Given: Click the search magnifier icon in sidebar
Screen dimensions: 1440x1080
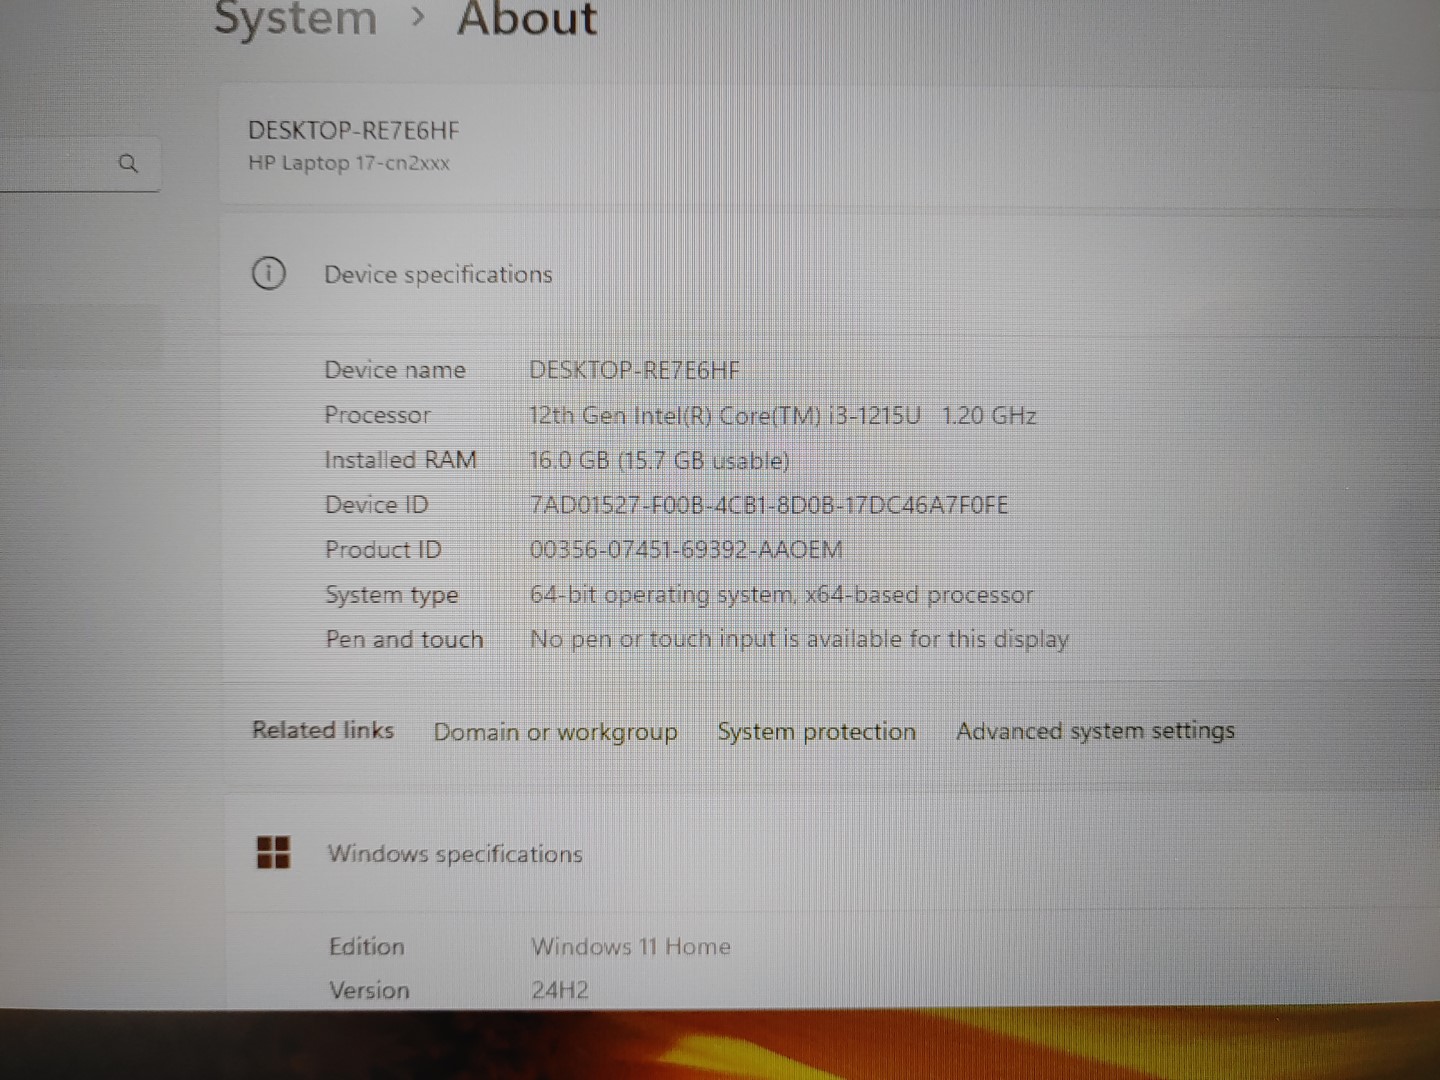Looking at the screenshot, I should click(x=128, y=163).
